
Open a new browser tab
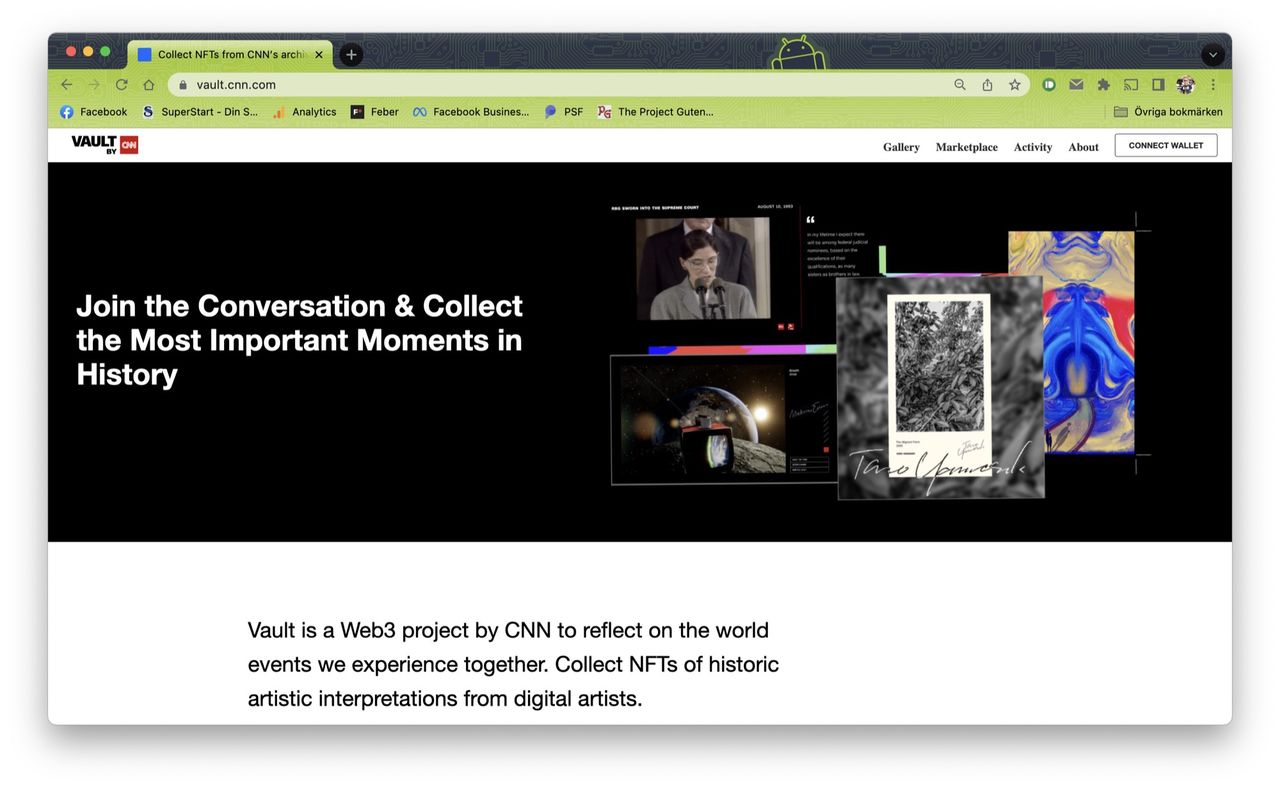click(351, 55)
